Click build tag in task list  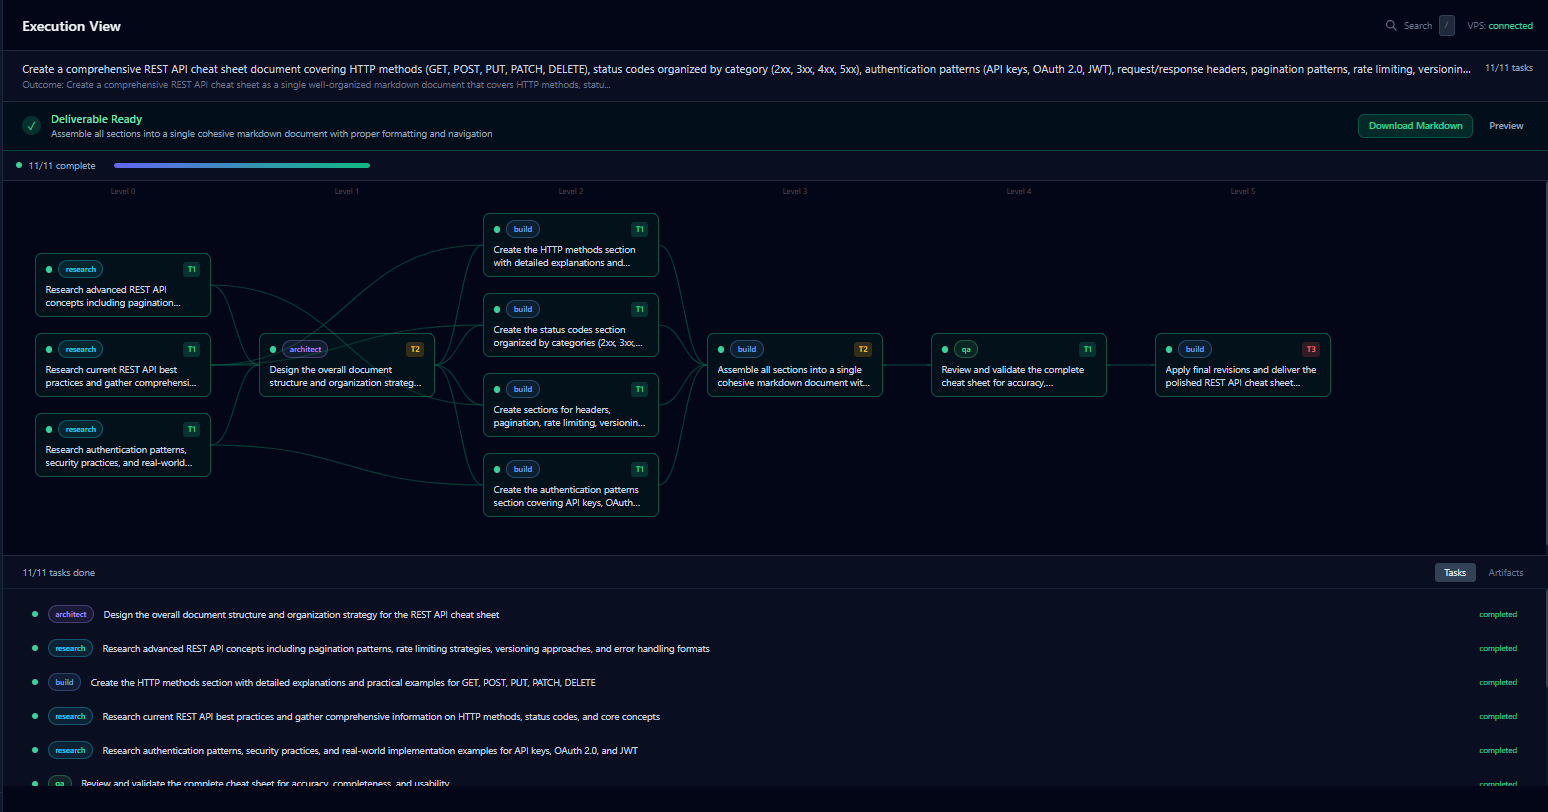point(65,683)
